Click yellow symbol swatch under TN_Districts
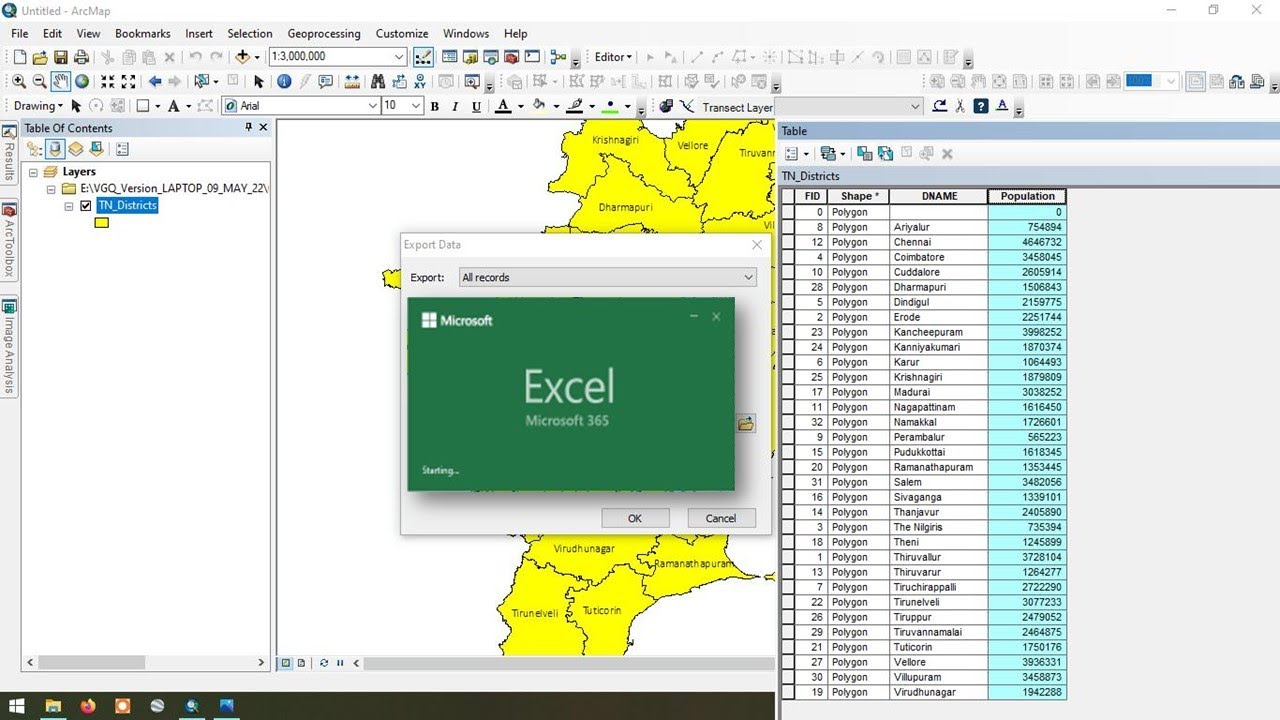Screen dimensions: 1280x720 point(101,223)
